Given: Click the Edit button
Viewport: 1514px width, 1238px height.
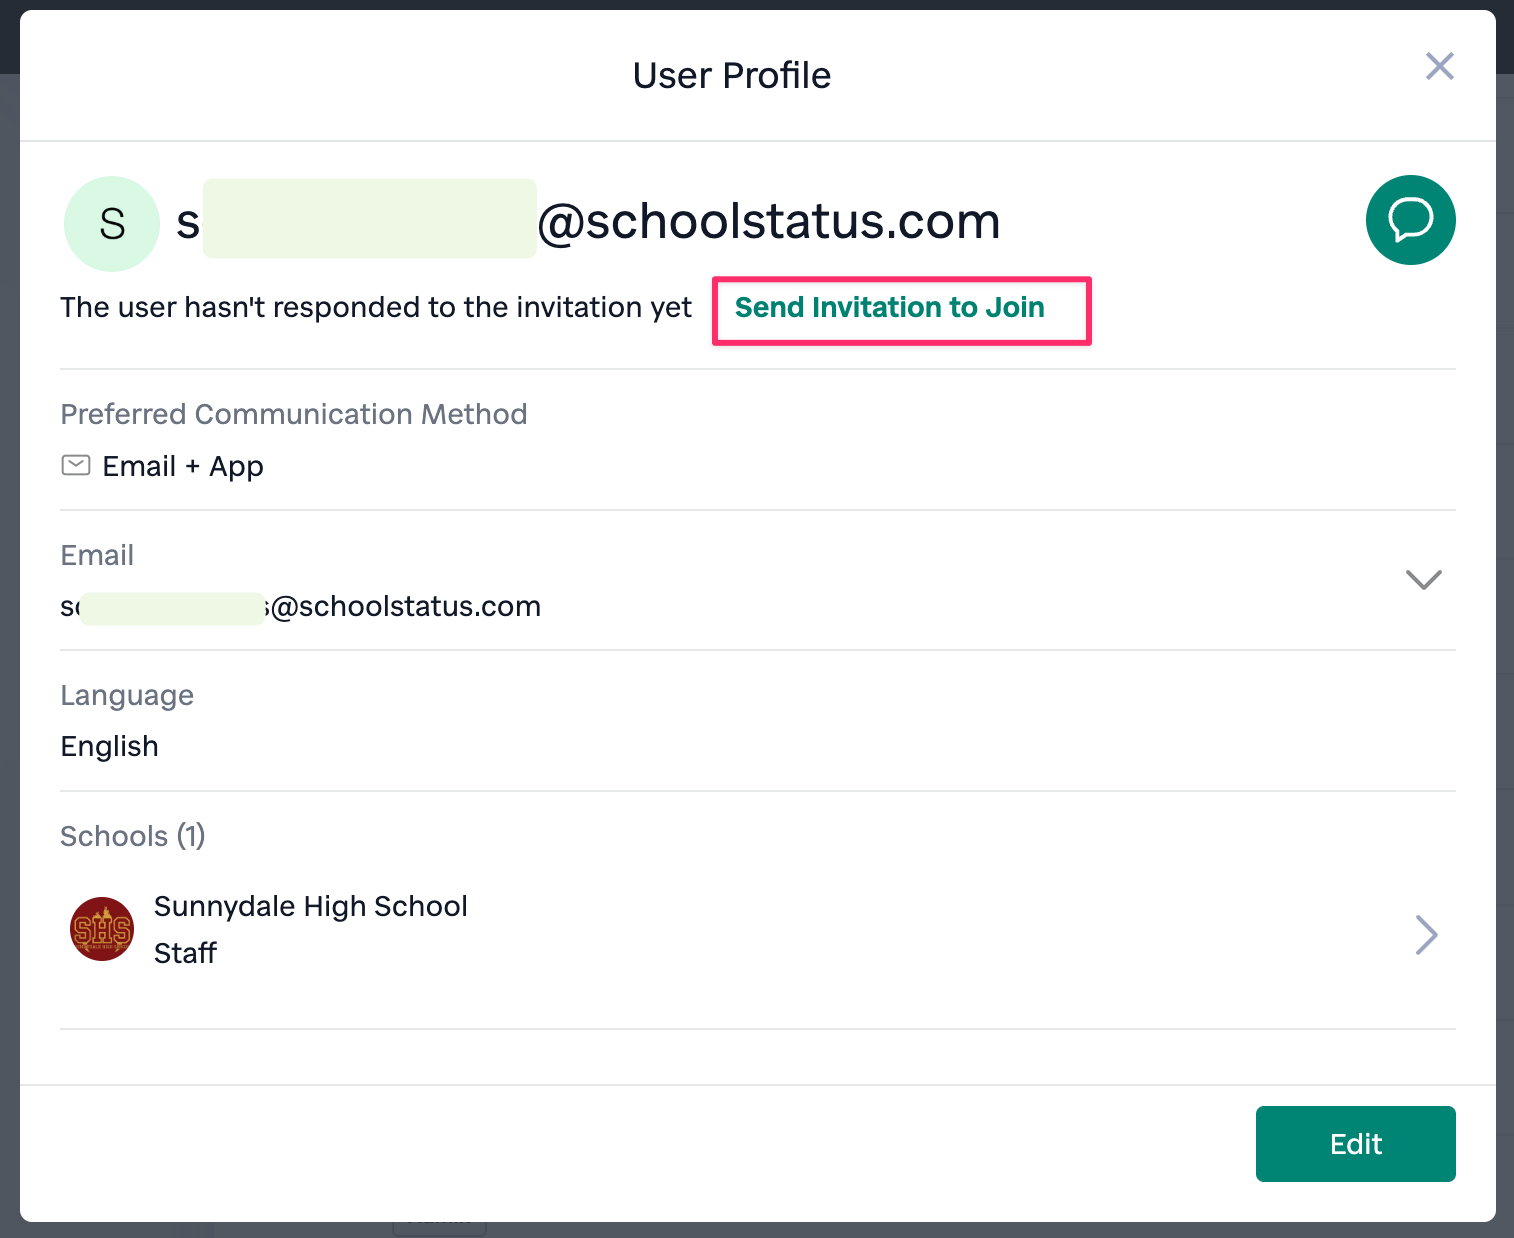Looking at the screenshot, I should [1355, 1143].
